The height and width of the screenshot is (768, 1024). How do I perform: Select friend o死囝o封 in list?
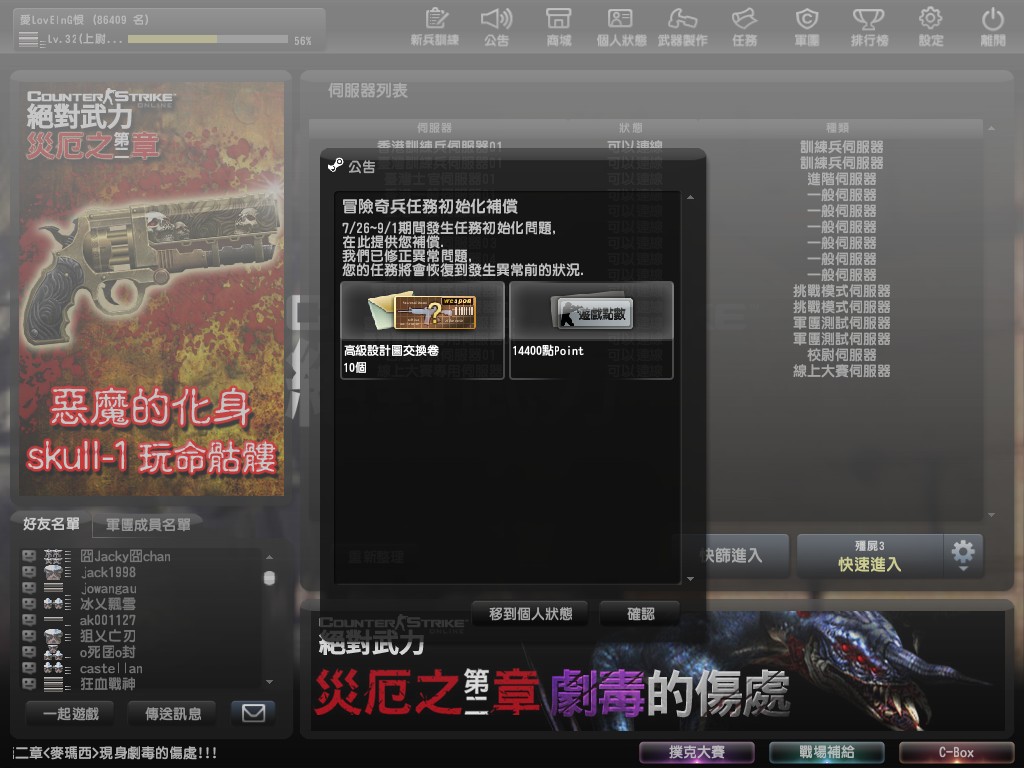pyautogui.click(x=108, y=652)
